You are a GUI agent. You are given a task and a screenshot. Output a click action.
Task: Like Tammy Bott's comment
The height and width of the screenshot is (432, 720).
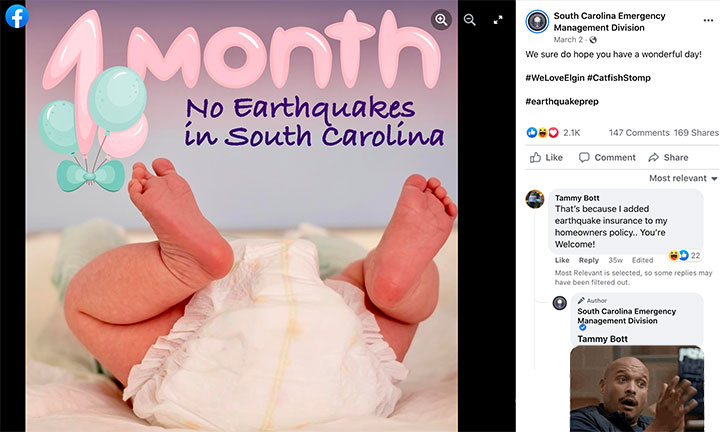coord(562,260)
